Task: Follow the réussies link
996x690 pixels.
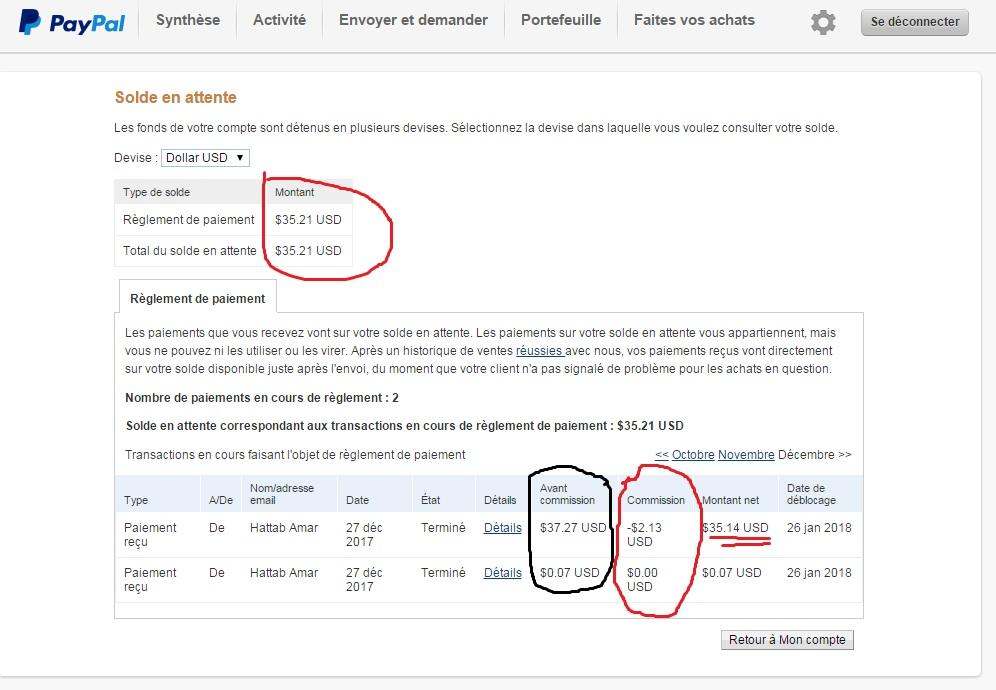Action: point(538,351)
